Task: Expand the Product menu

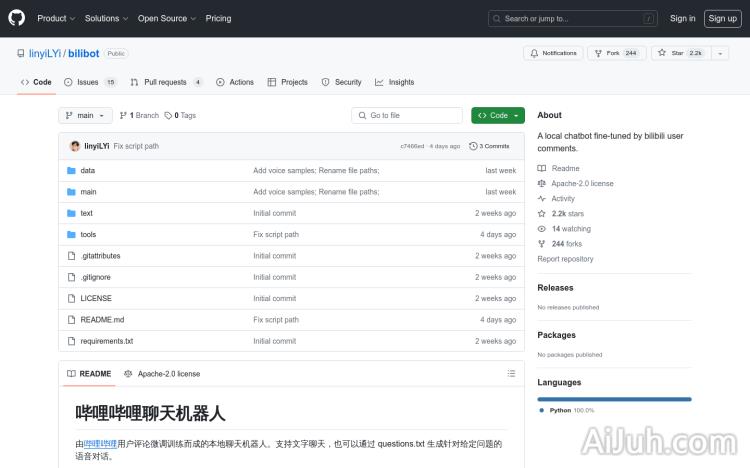Action: [55, 18]
